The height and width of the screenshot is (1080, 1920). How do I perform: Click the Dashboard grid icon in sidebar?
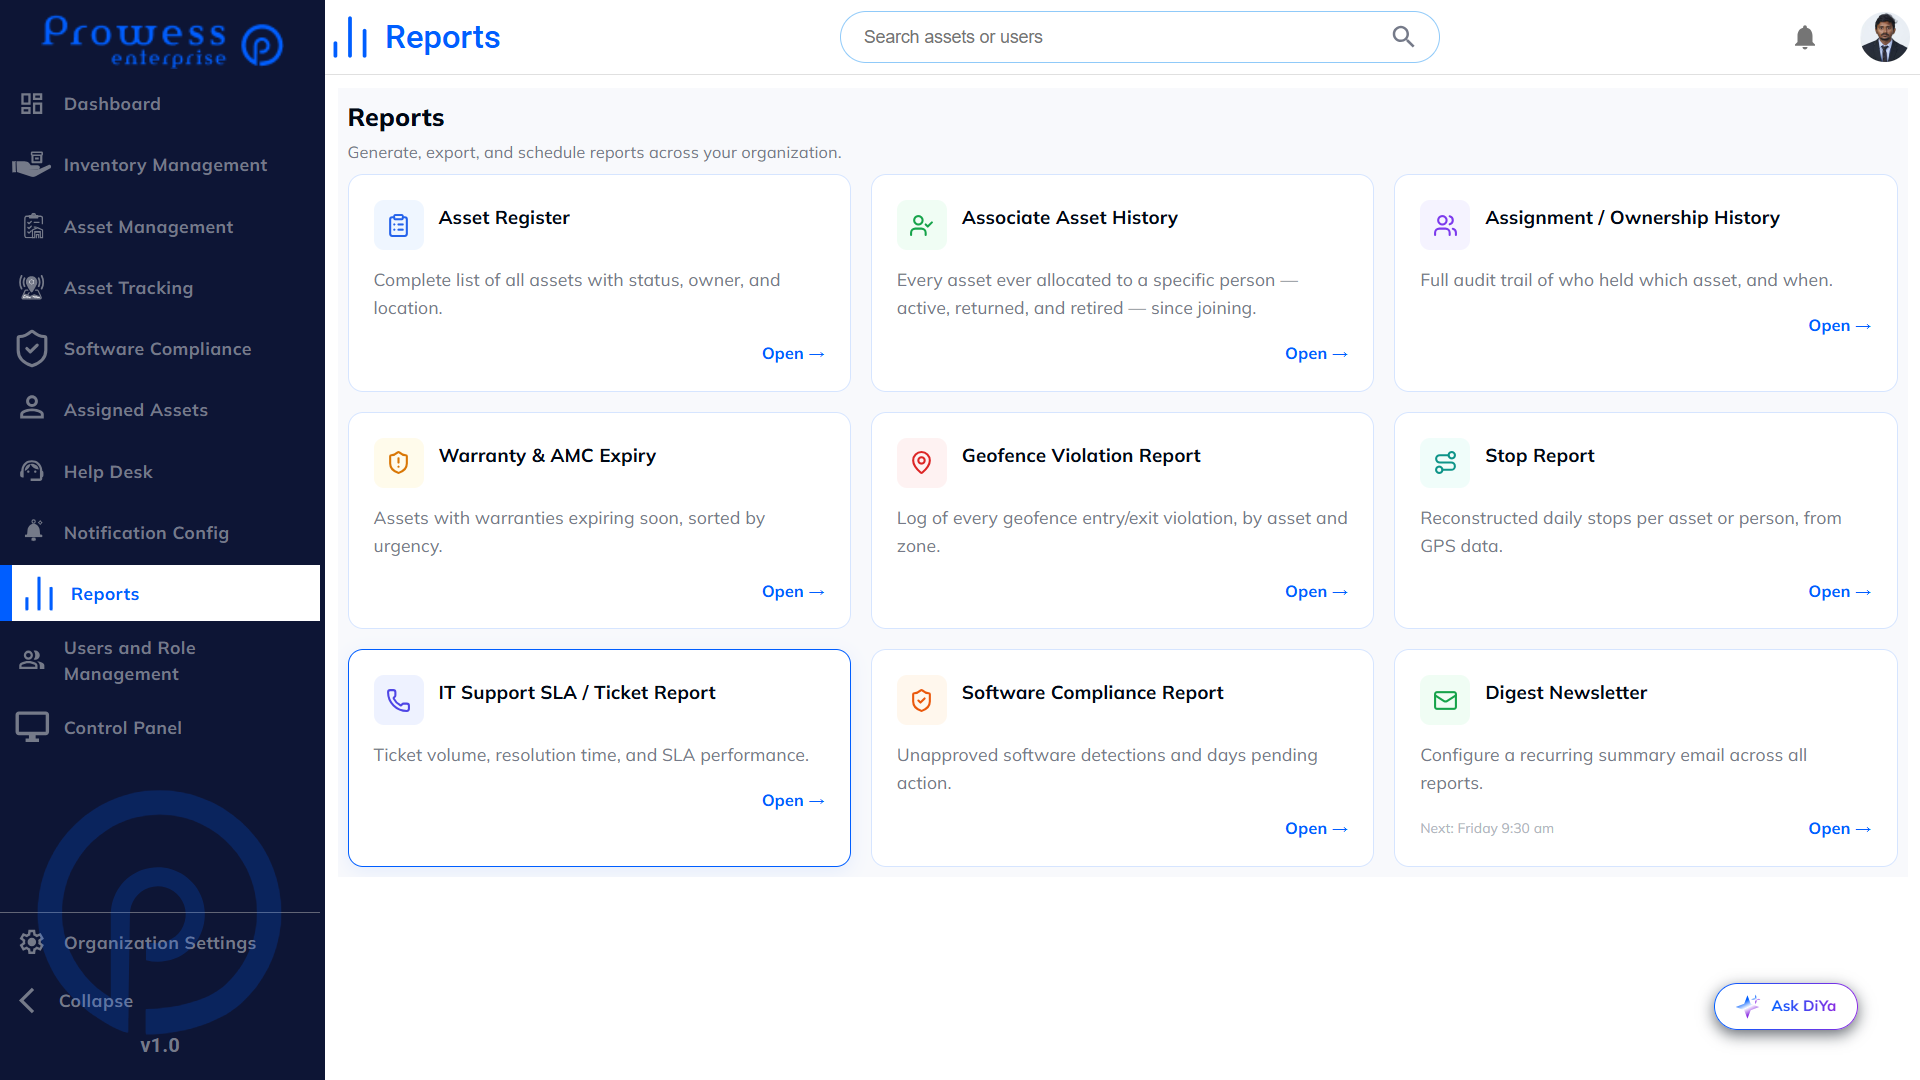[32, 104]
